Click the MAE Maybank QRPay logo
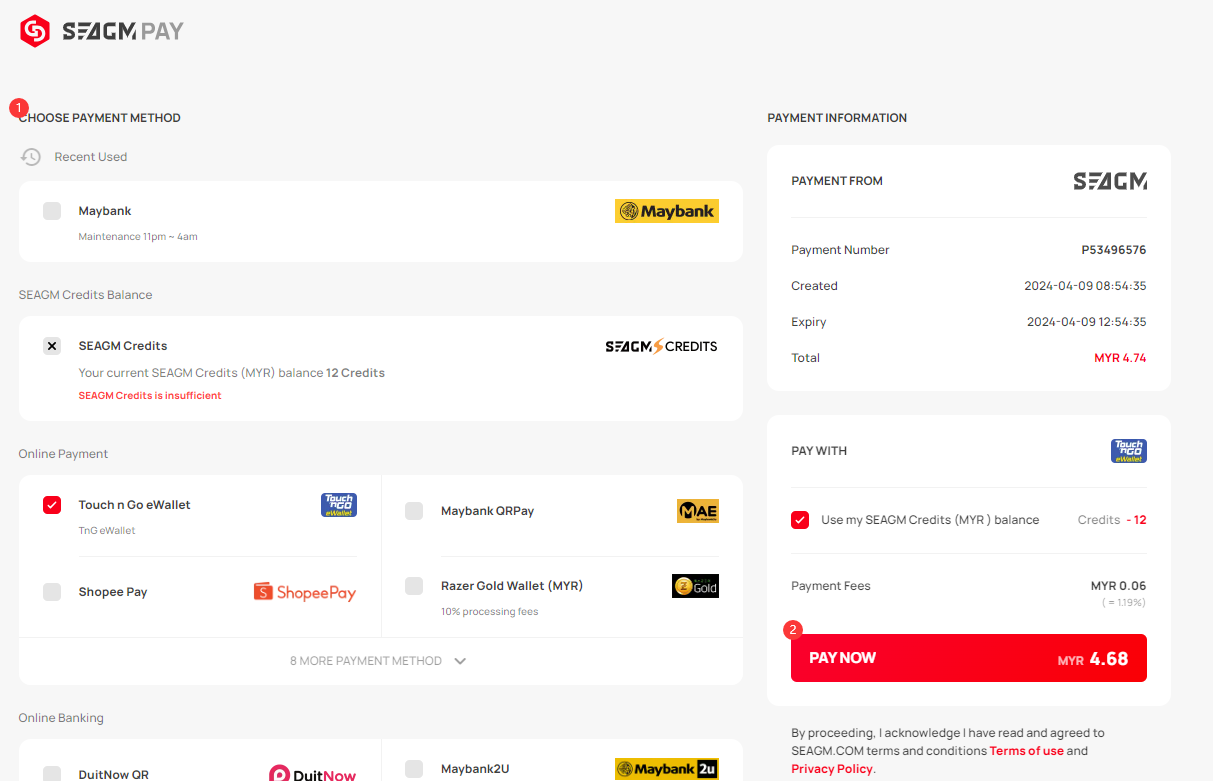 coord(698,511)
